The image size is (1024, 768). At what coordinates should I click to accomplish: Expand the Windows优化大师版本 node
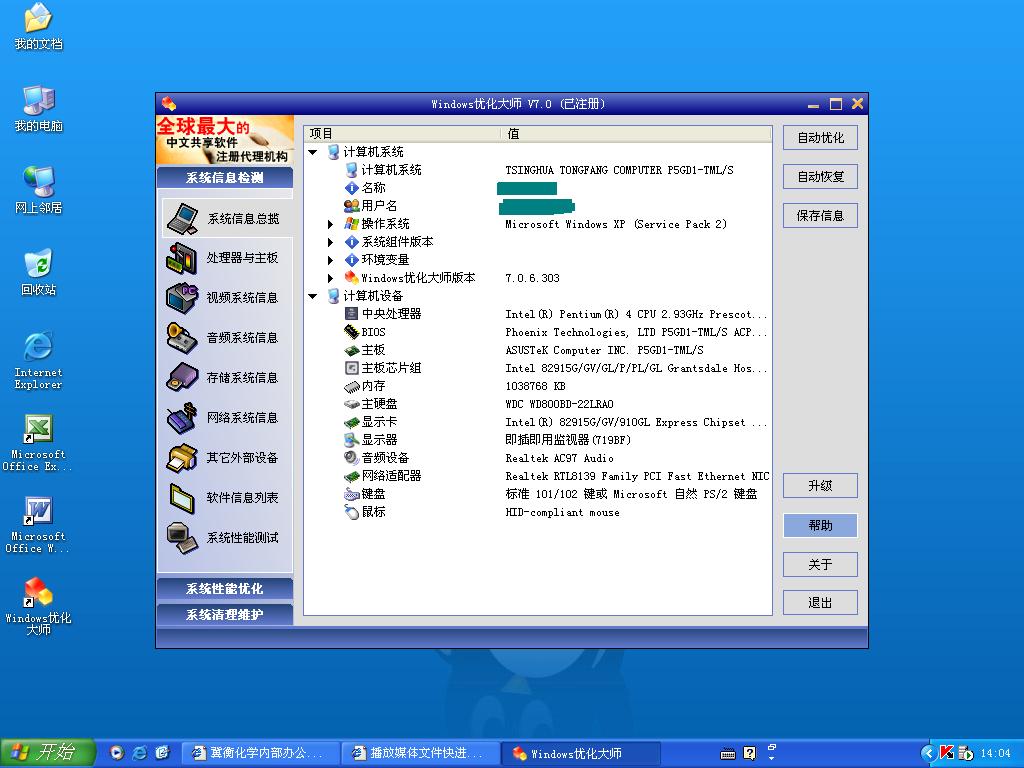click(x=330, y=278)
